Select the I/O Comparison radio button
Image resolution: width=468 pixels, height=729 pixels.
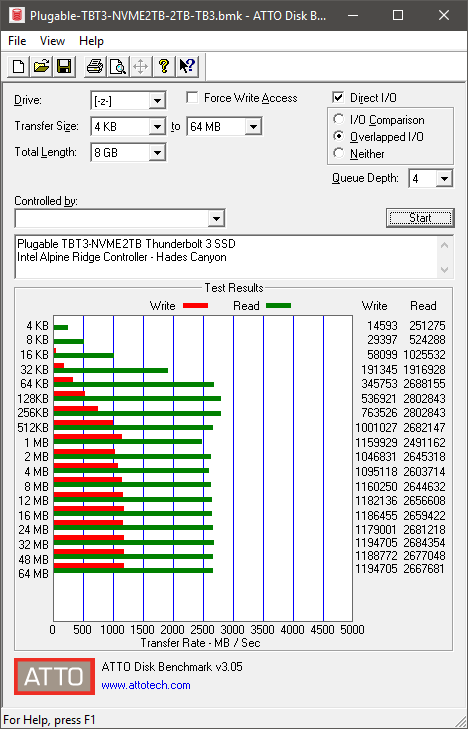click(338, 119)
